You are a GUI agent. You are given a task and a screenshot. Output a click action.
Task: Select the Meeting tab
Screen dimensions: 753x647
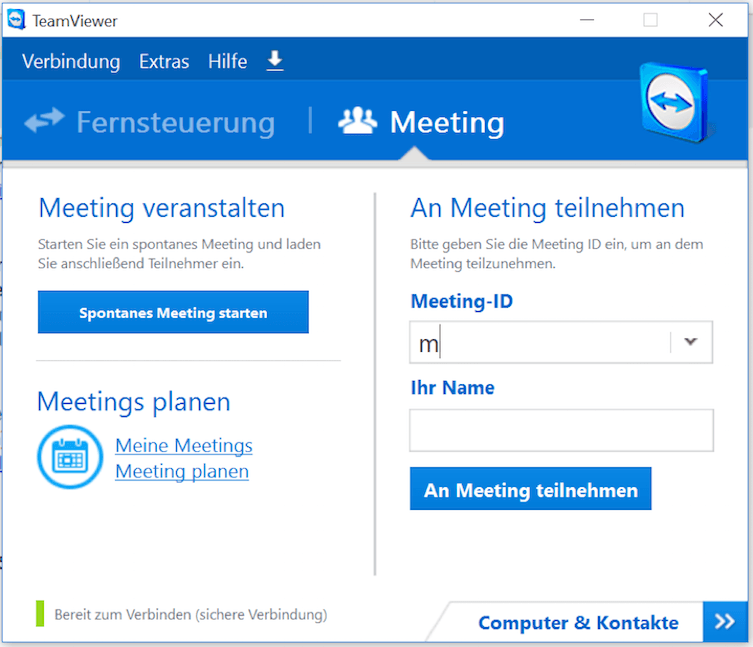[x=447, y=122]
